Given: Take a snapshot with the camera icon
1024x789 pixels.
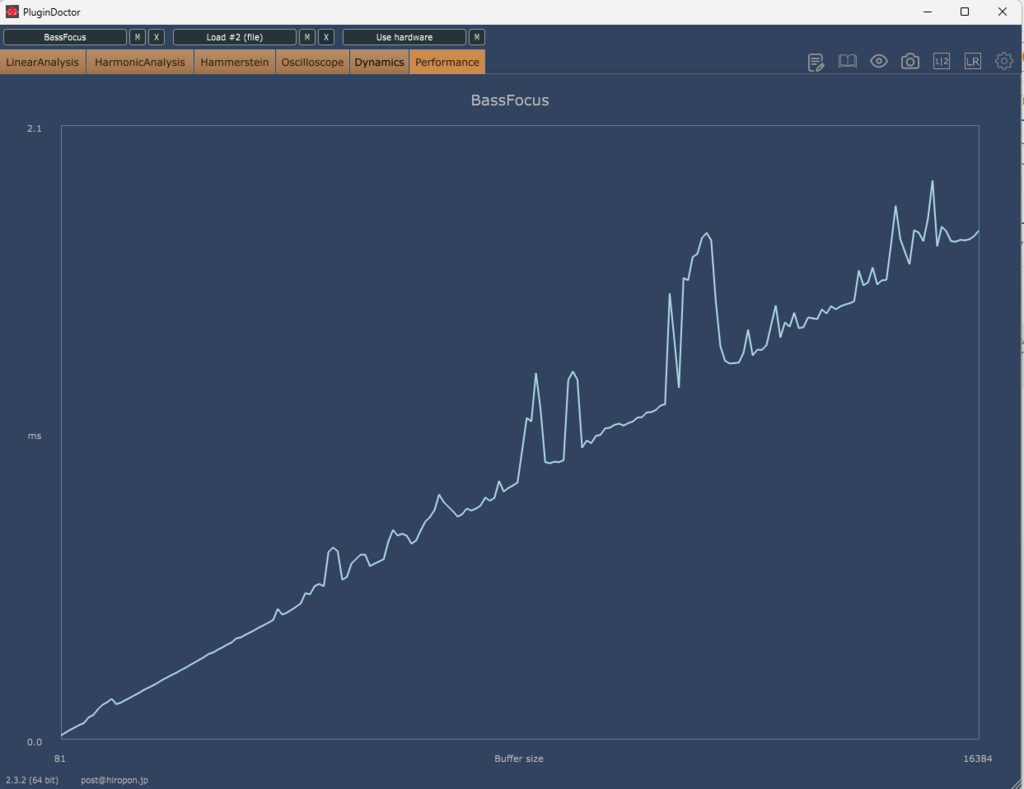Looking at the screenshot, I should [x=910, y=61].
